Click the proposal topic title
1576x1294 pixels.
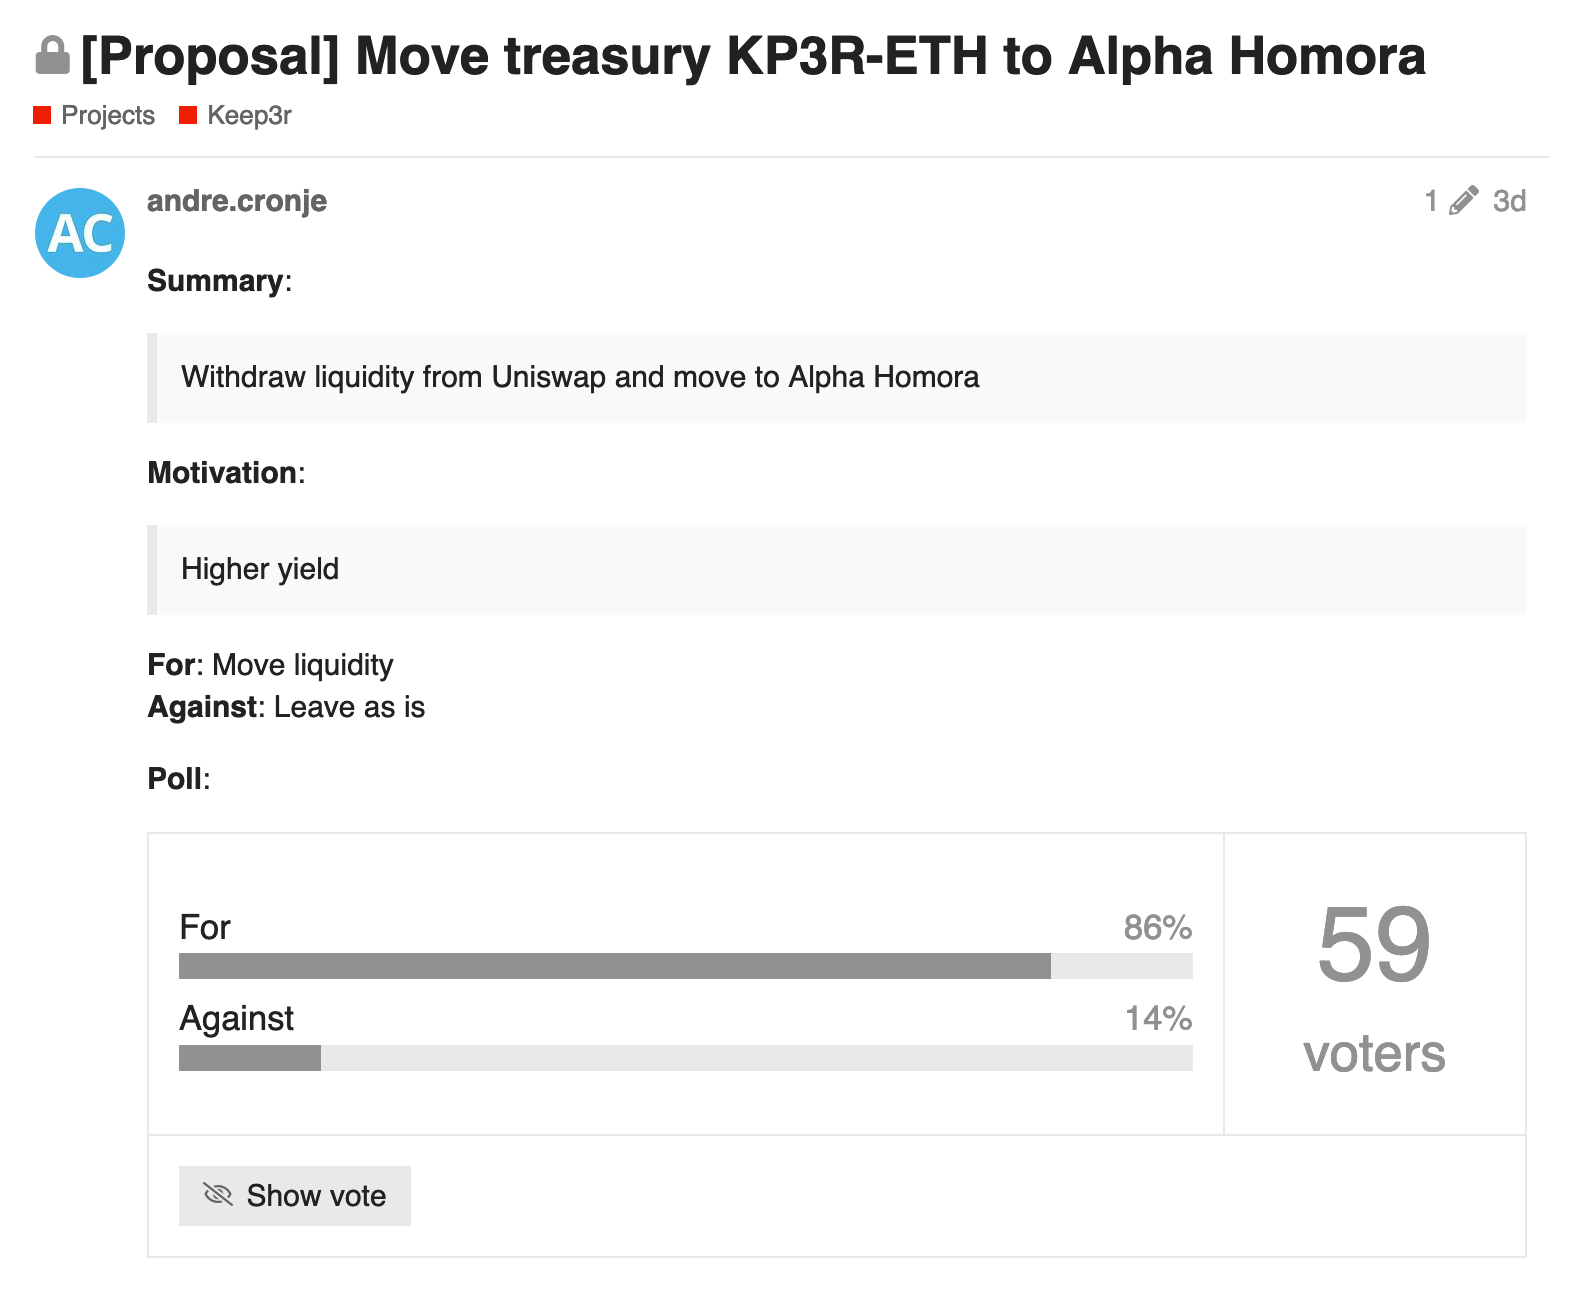tap(753, 56)
